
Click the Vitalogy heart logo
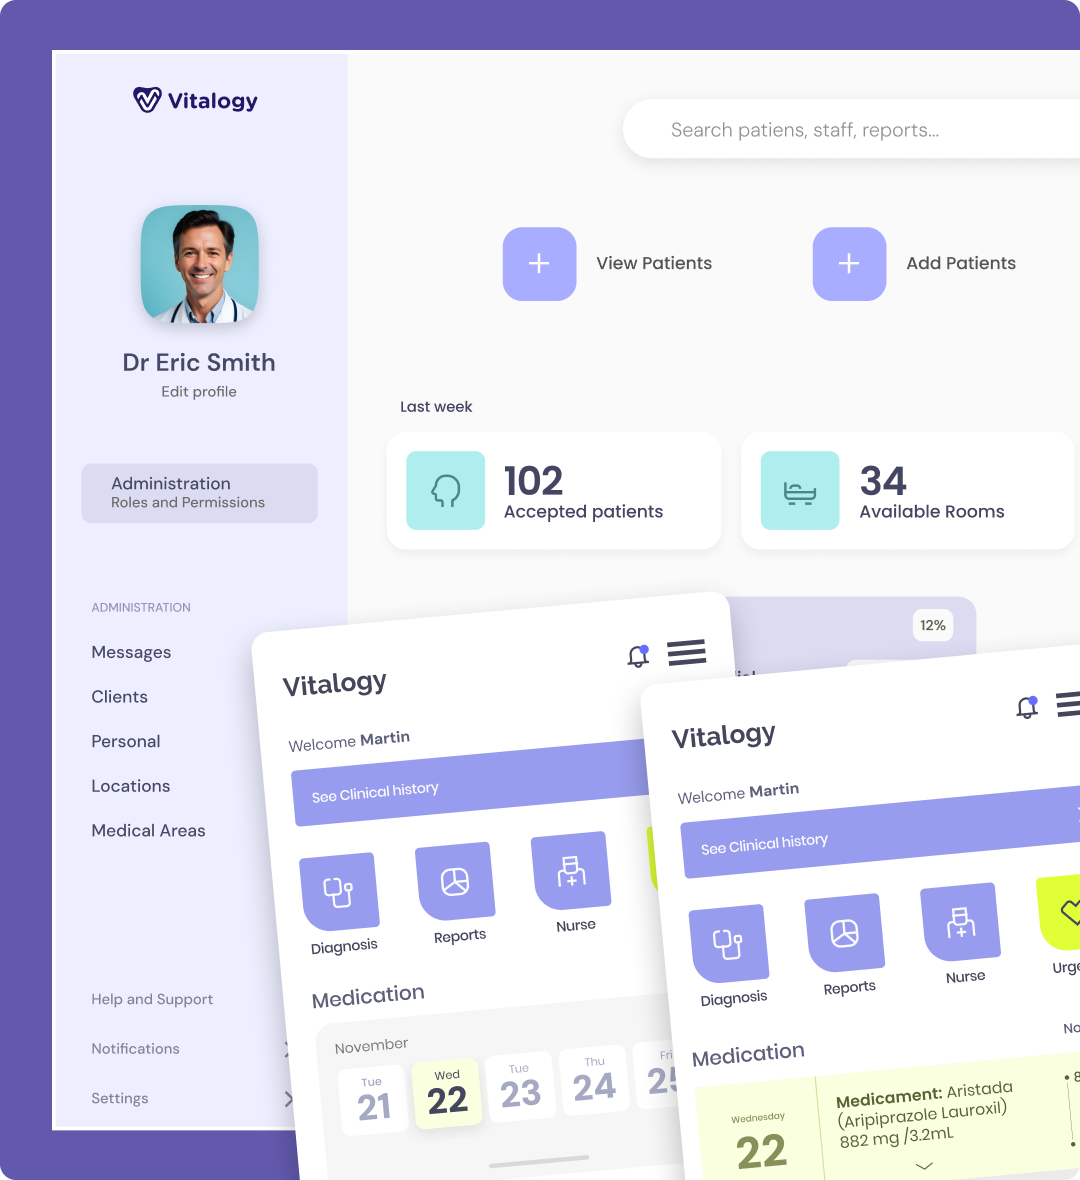point(145,100)
